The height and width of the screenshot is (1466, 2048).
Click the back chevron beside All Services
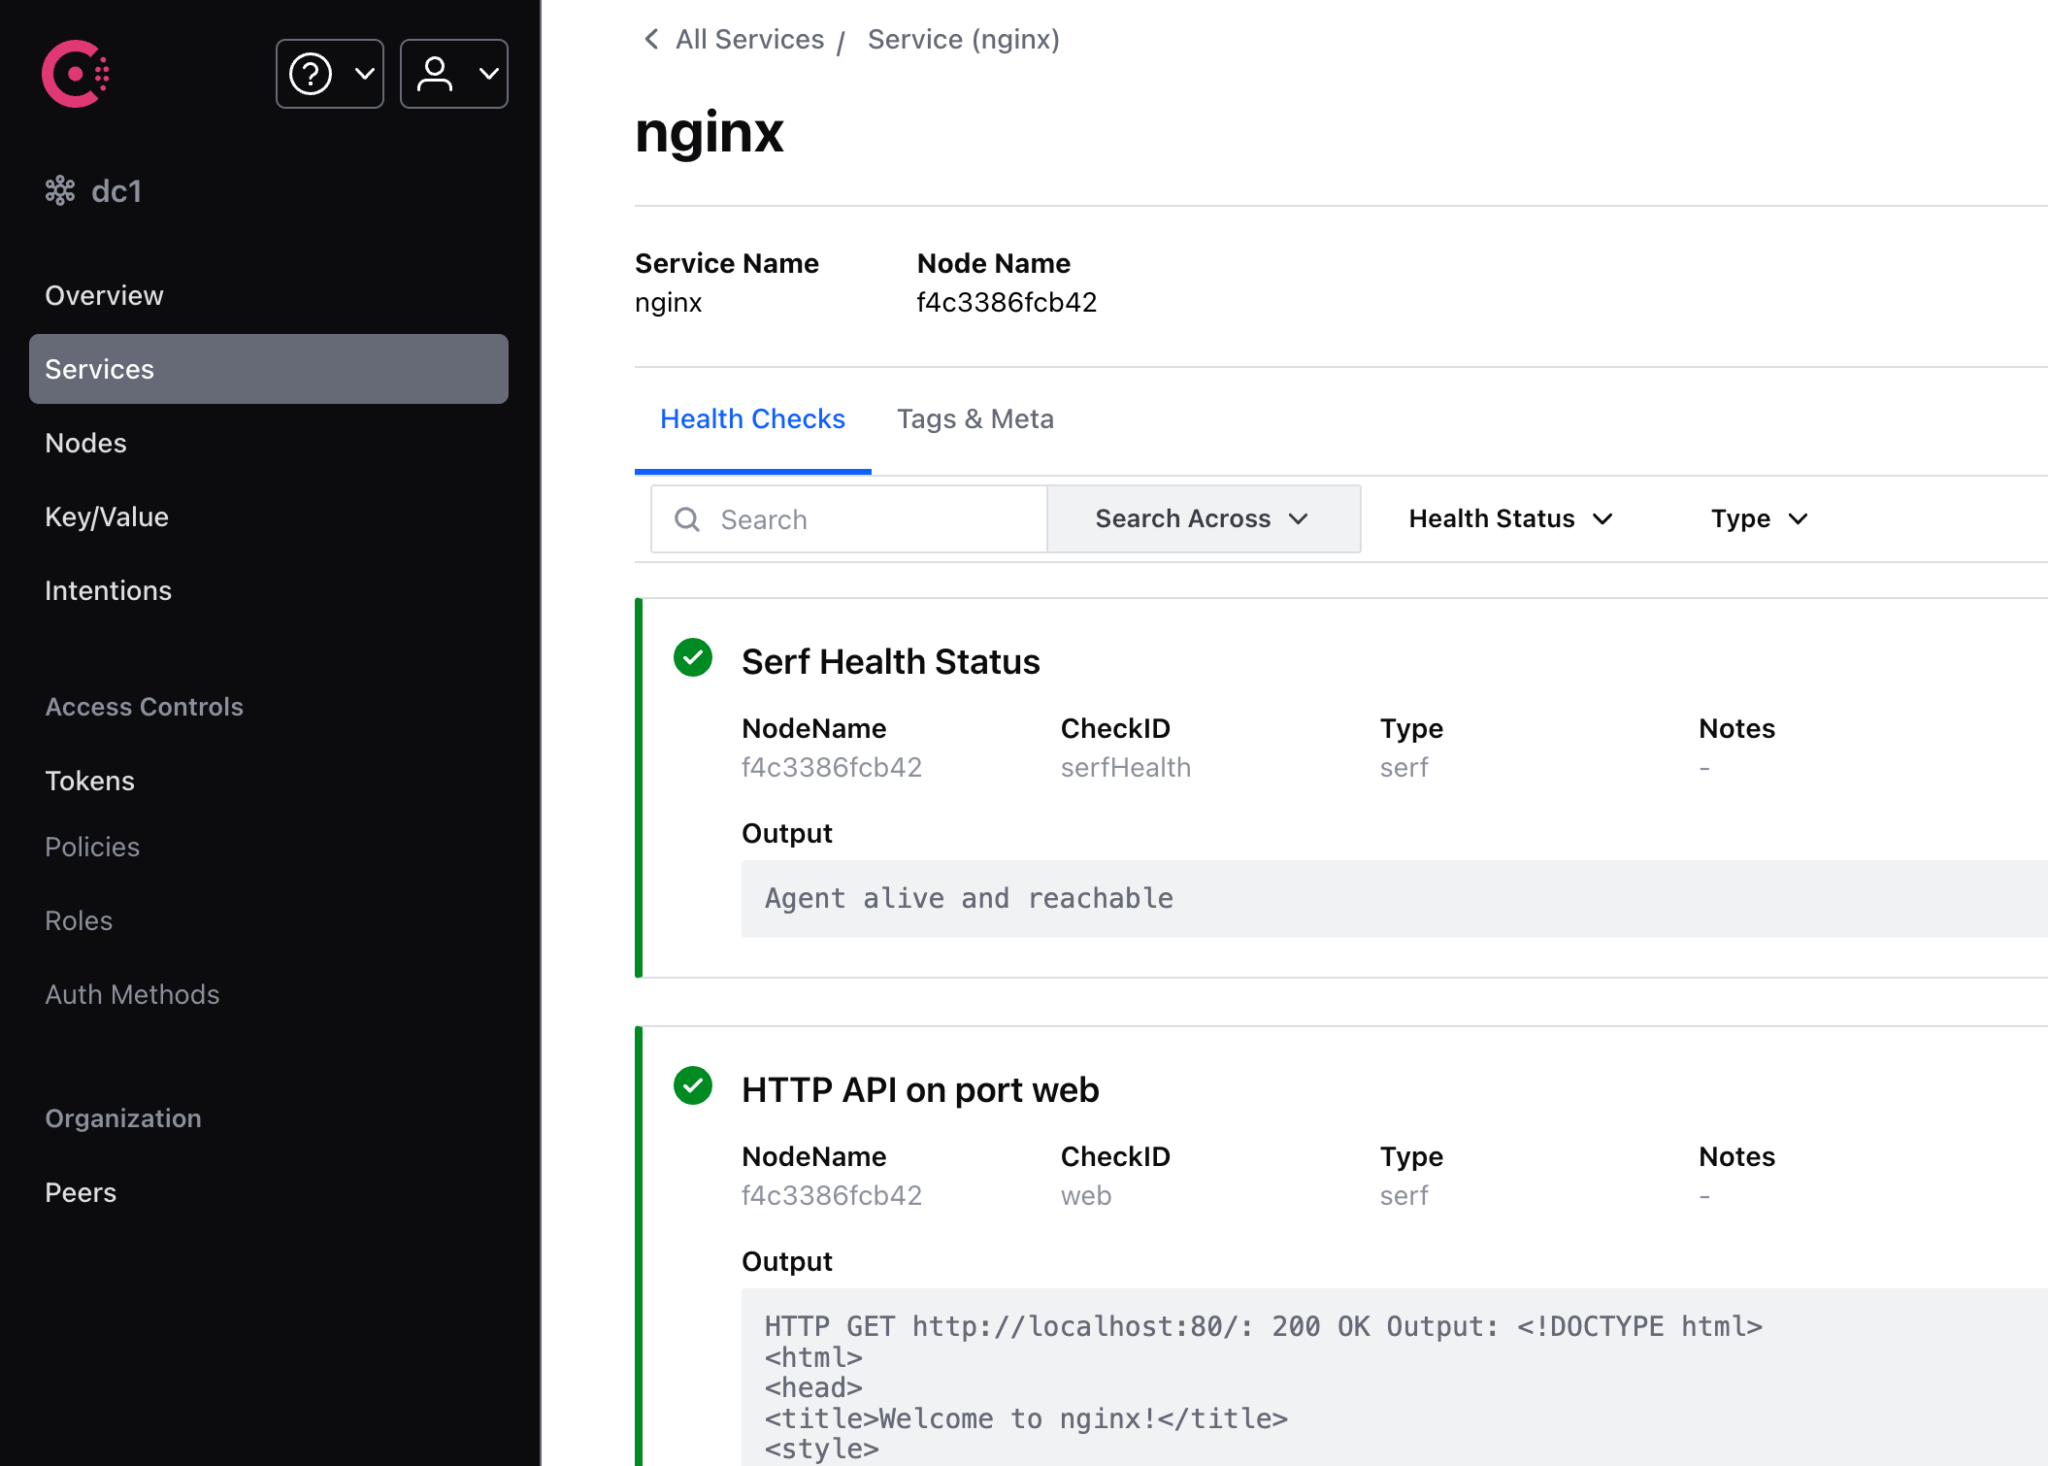click(651, 39)
